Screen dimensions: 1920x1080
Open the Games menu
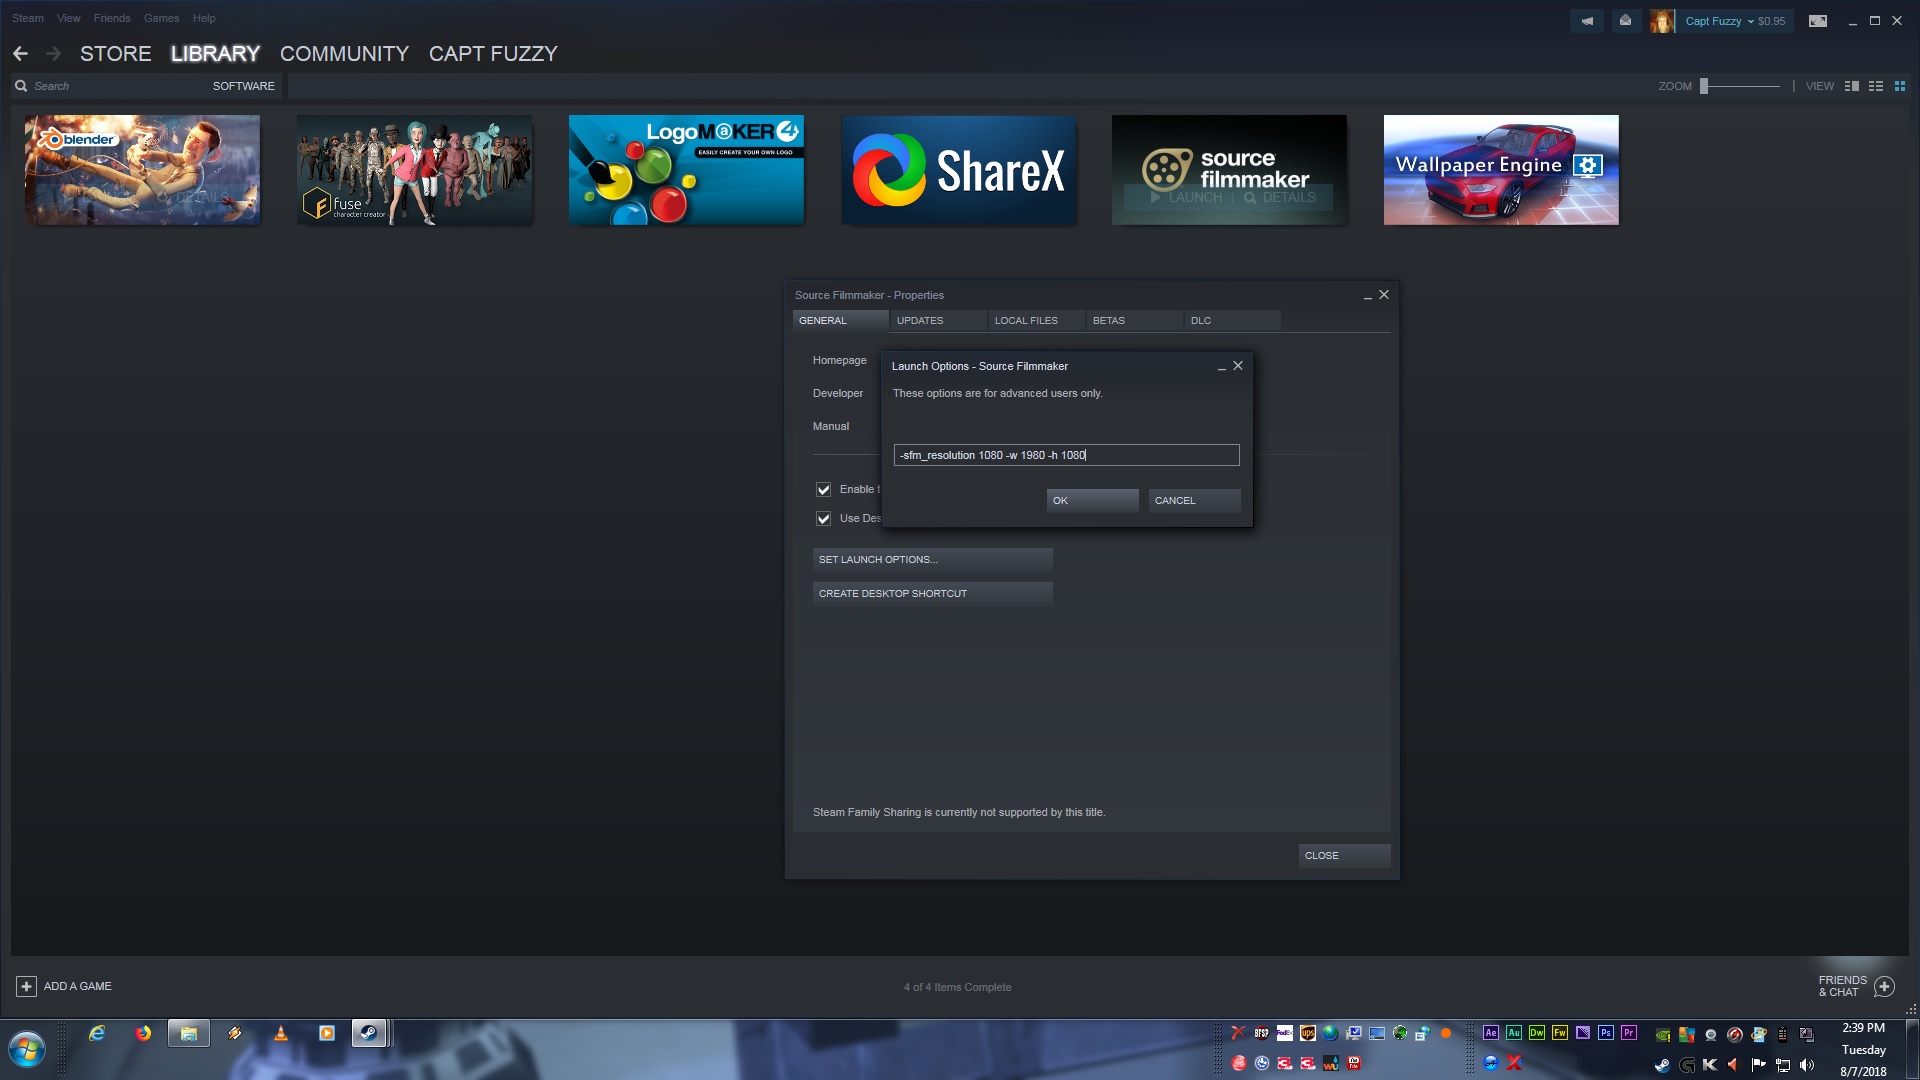click(x=161, y=18)
